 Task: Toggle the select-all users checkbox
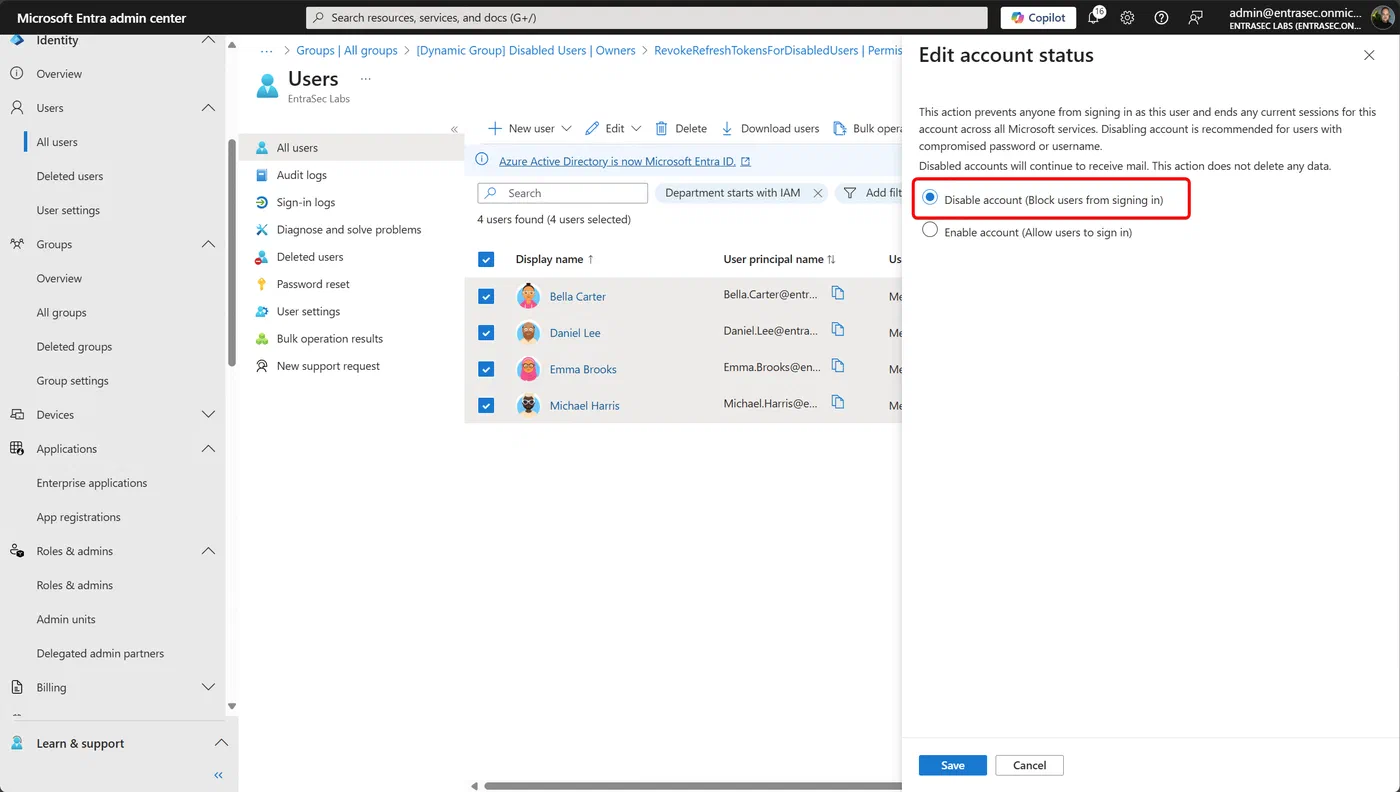[x=486, y=259]
